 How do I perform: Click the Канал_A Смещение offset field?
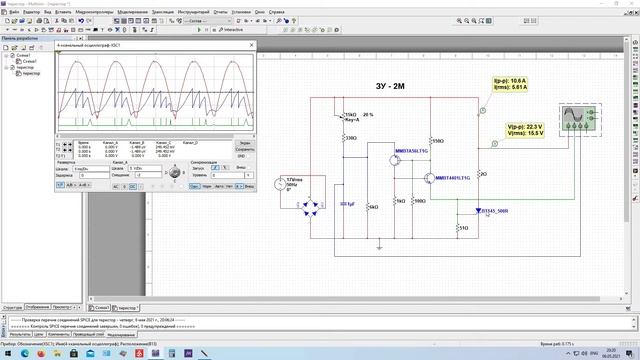(x=148, y=176)
